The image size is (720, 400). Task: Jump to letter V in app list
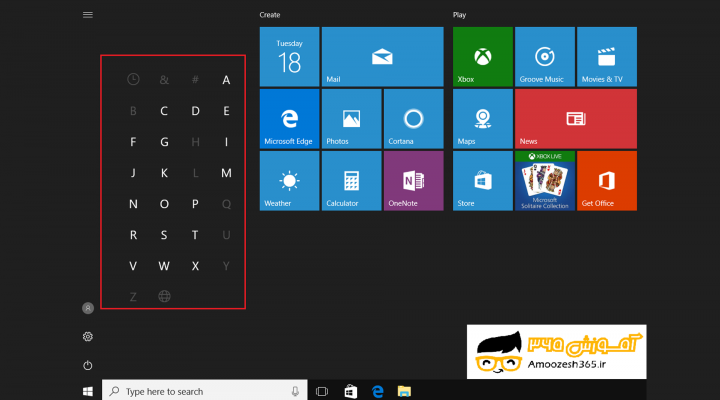(133, 266)
